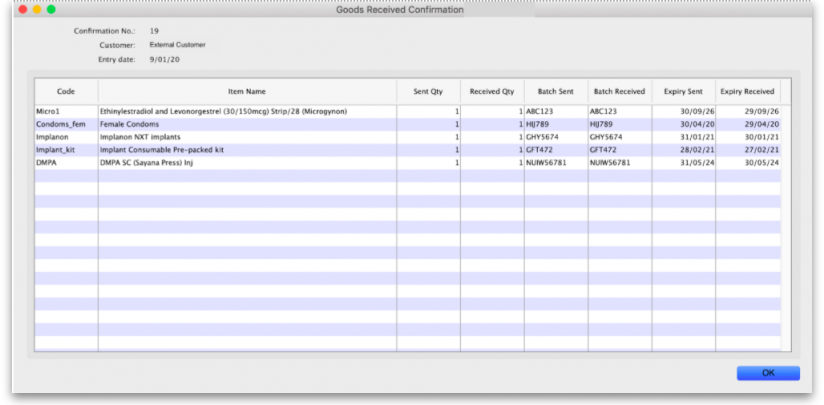The image size is (824, 405).
Task: Click expiry received date 30/05/24
Action: coord(761,162)
